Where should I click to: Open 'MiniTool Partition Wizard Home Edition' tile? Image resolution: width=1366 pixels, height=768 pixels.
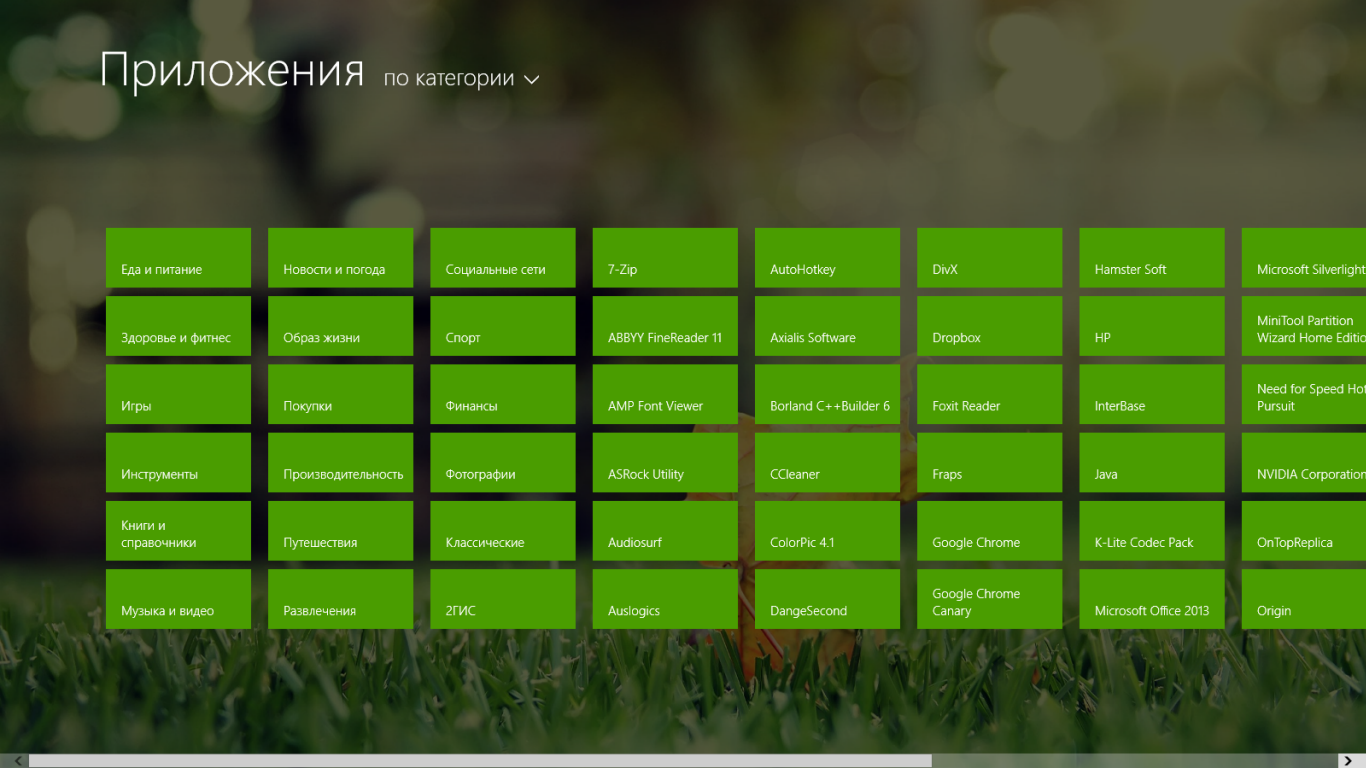(1304, 326)
